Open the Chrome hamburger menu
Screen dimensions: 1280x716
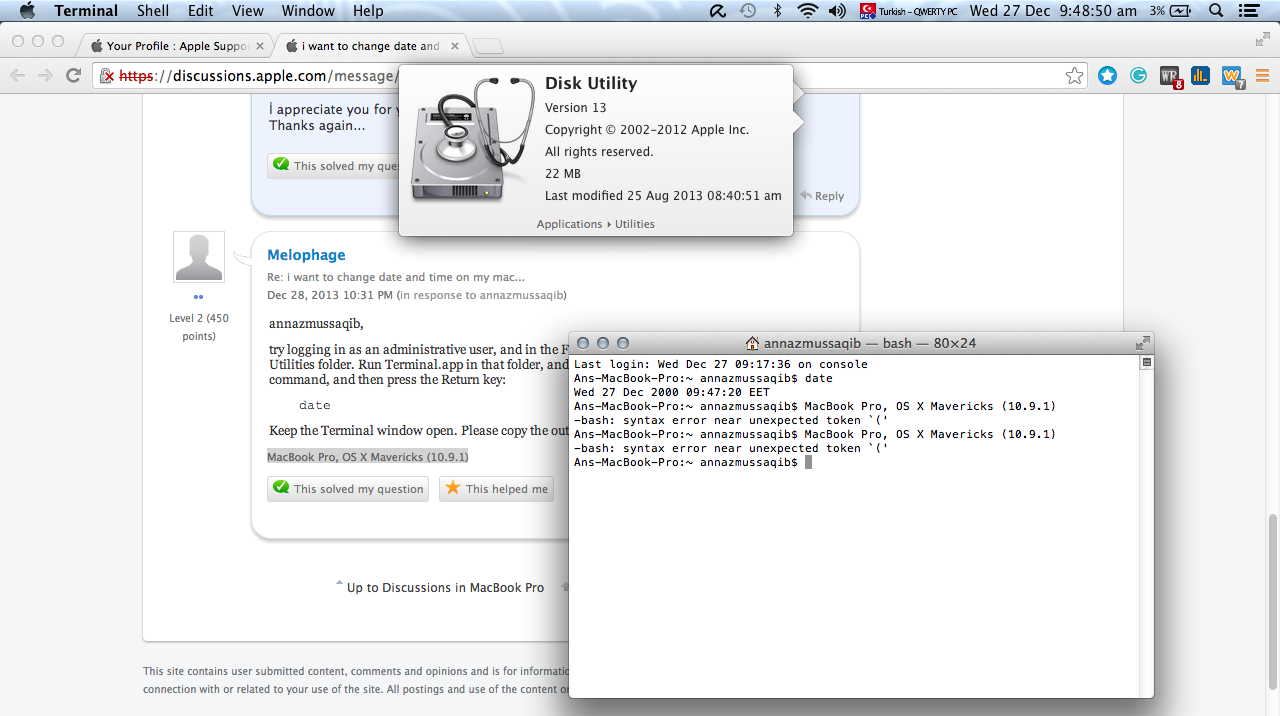click(x=1262, y=75)
